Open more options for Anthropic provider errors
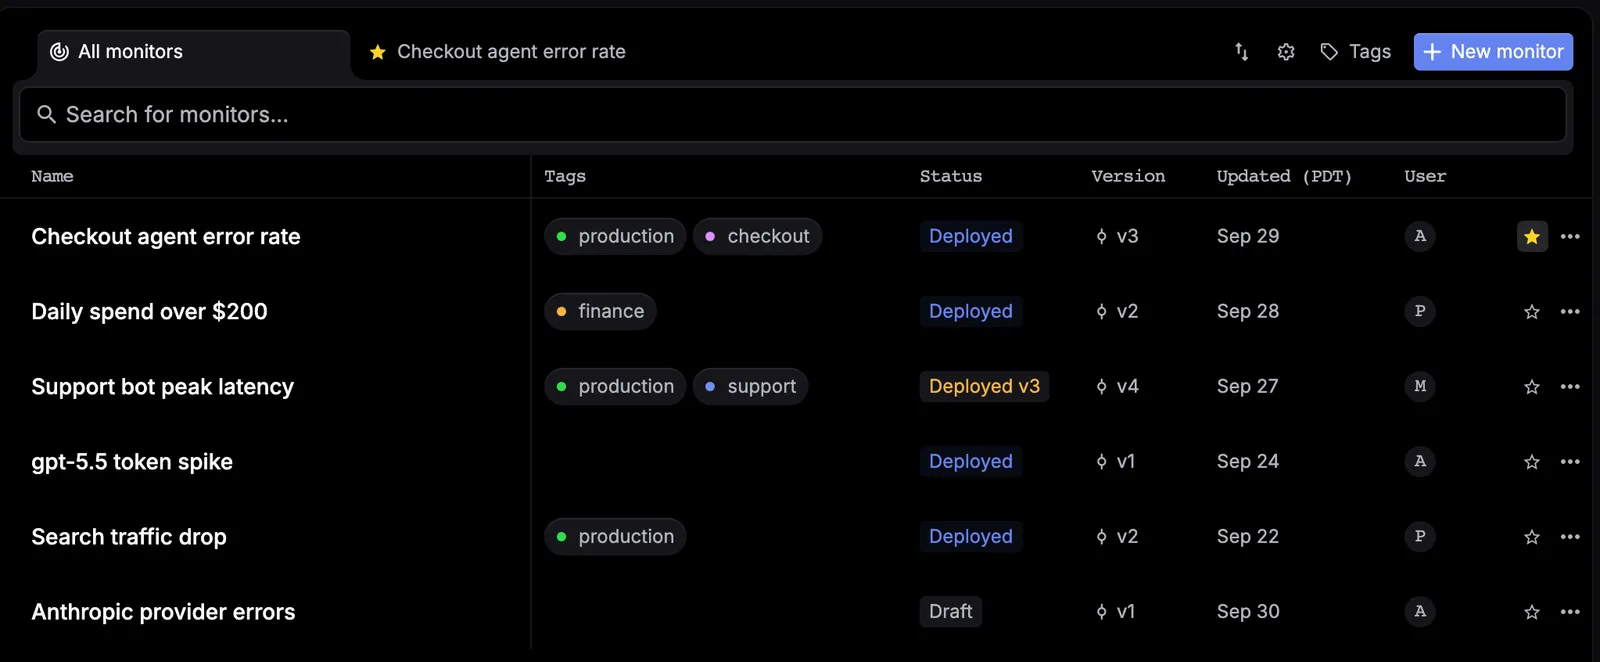 tap(1570, 612)
